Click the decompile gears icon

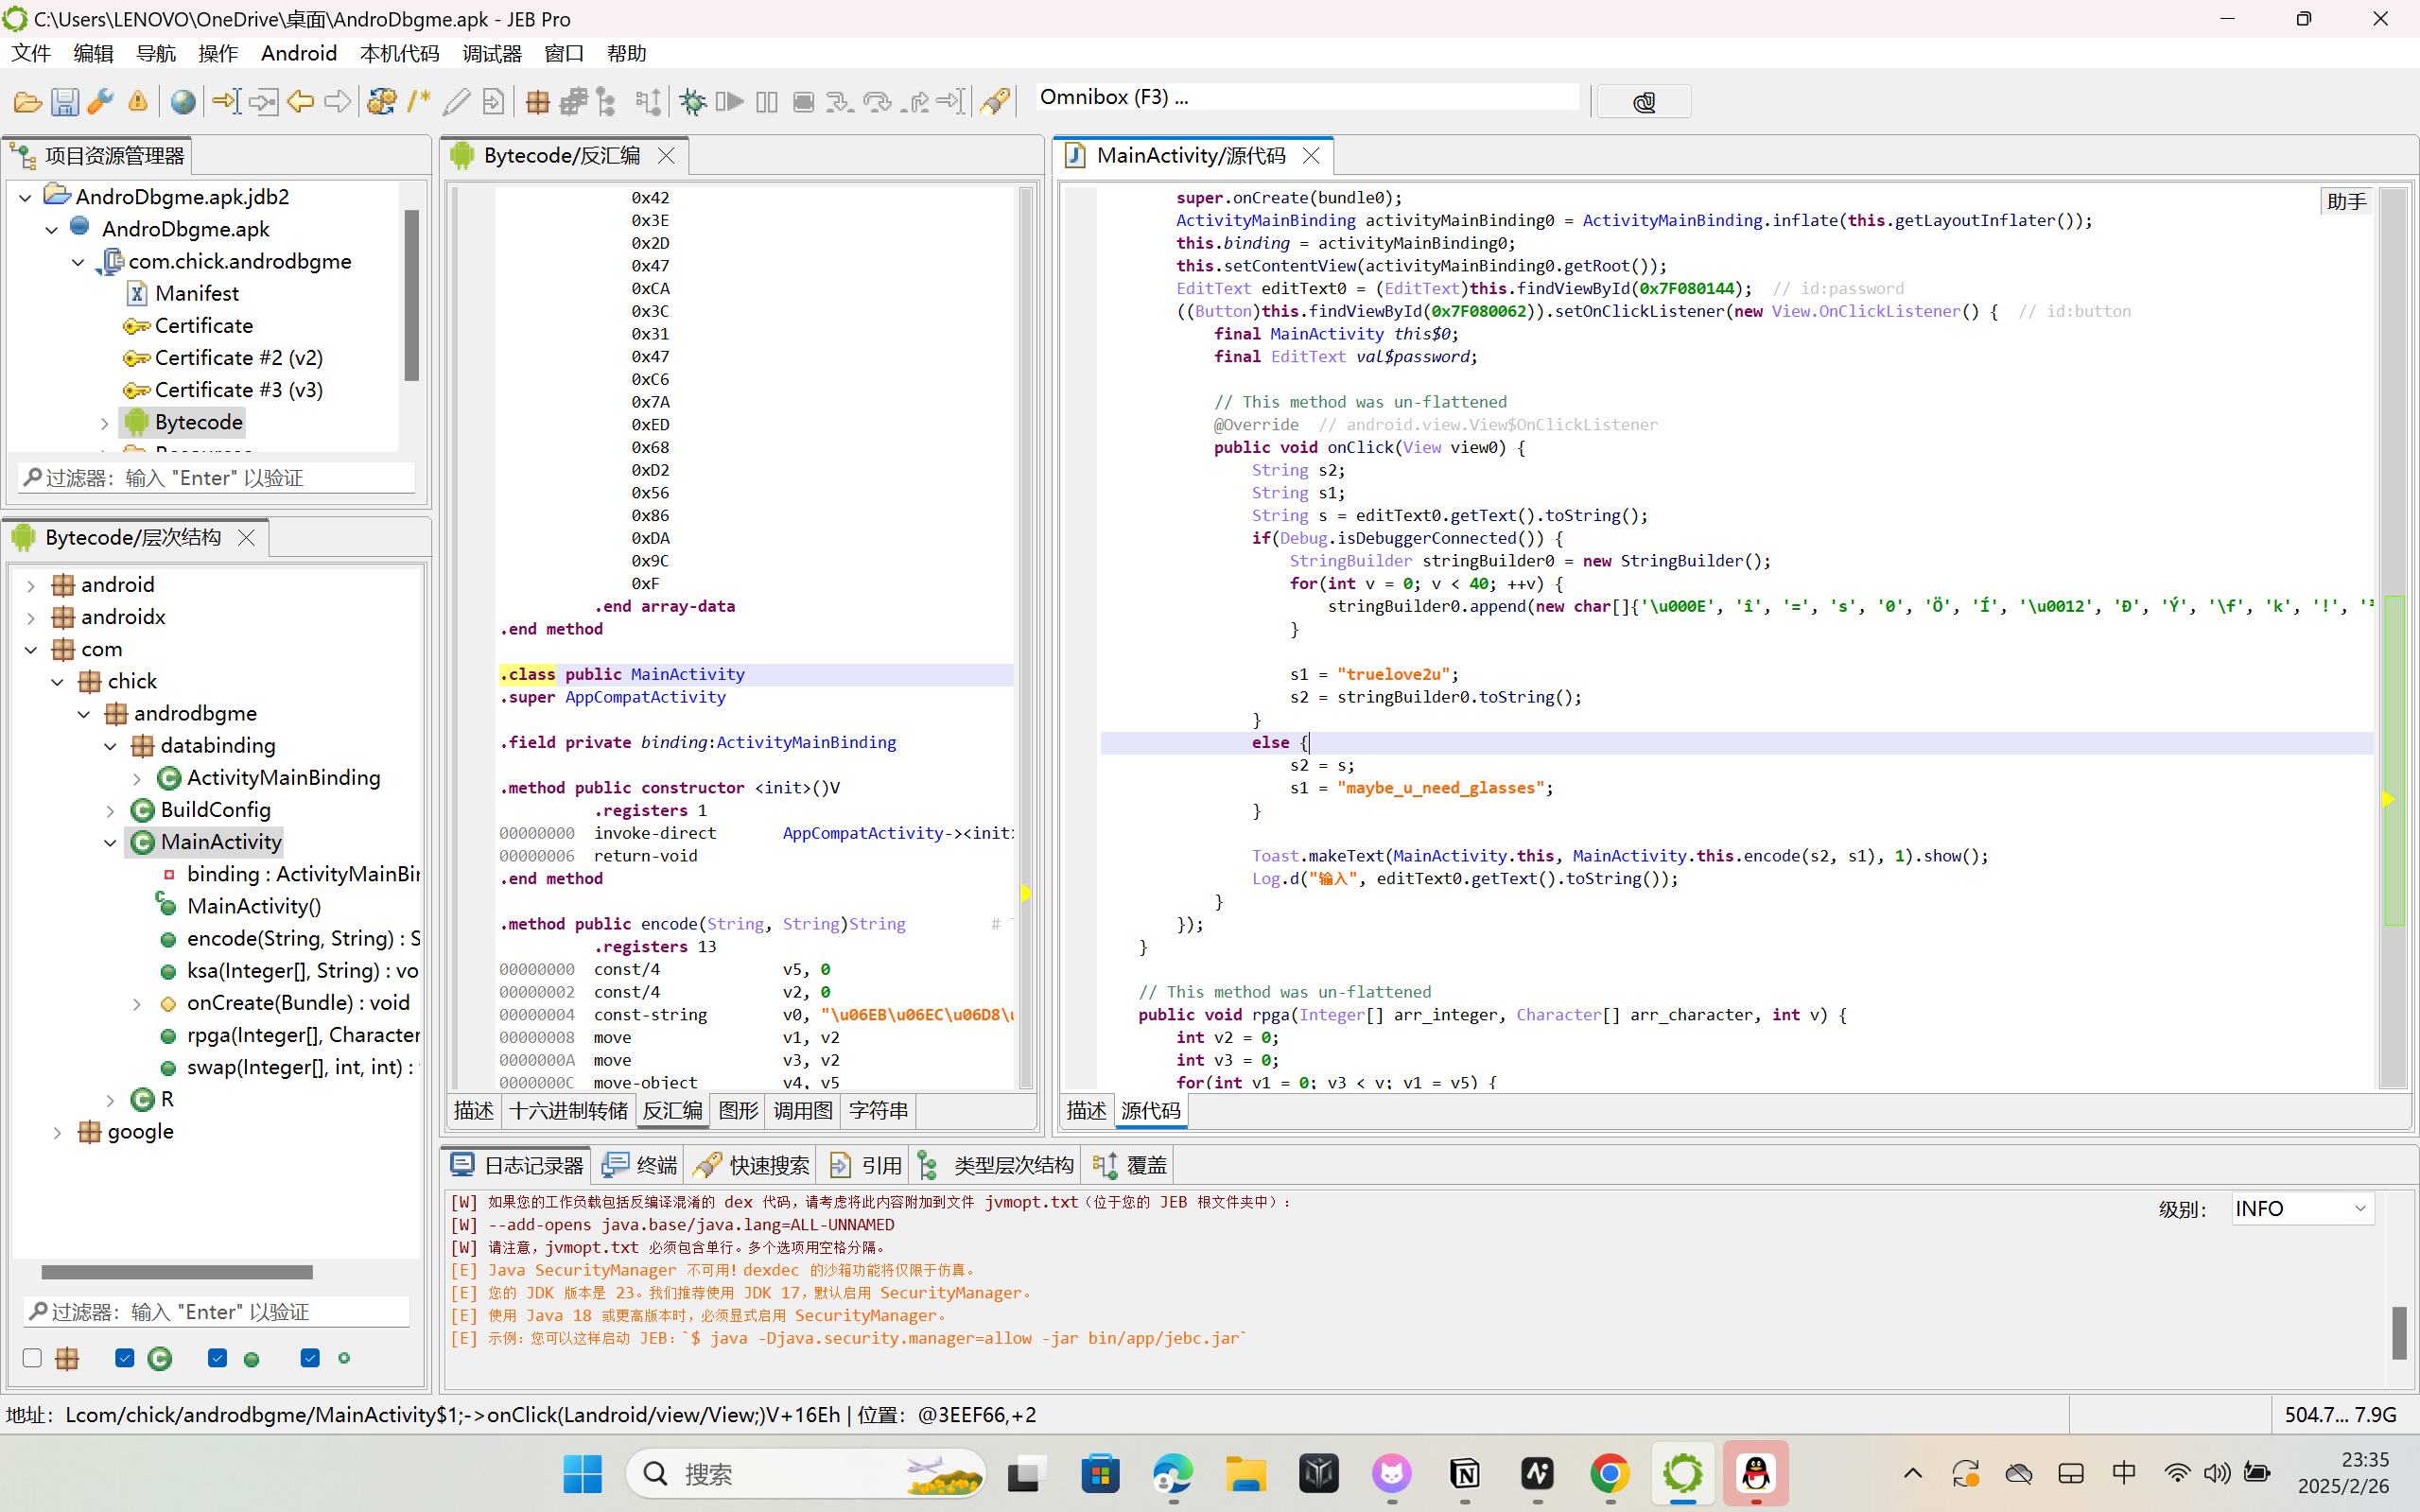tap(381, 101)
